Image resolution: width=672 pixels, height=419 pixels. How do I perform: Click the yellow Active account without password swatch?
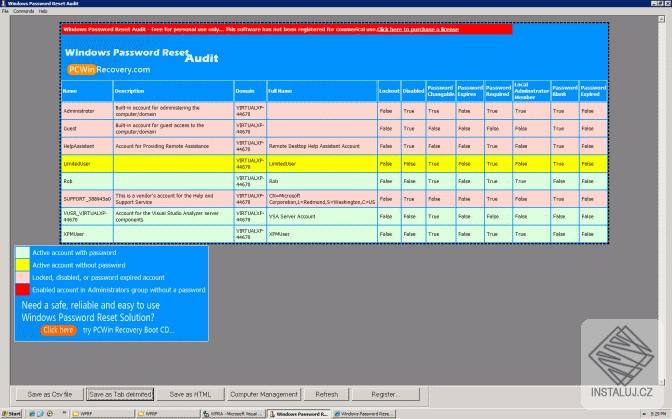click(x=23, y=265)
